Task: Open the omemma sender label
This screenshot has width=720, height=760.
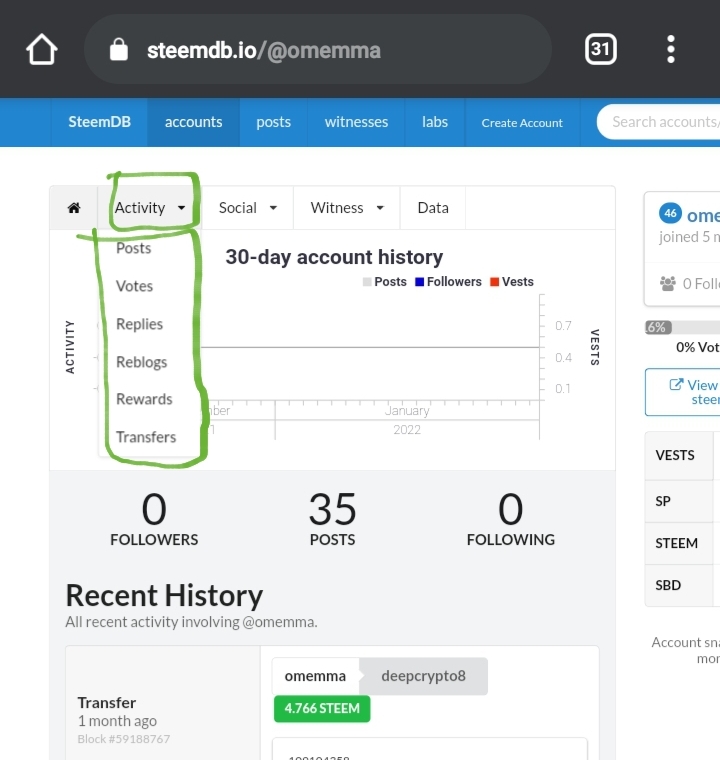Action: tap(315, 676)
